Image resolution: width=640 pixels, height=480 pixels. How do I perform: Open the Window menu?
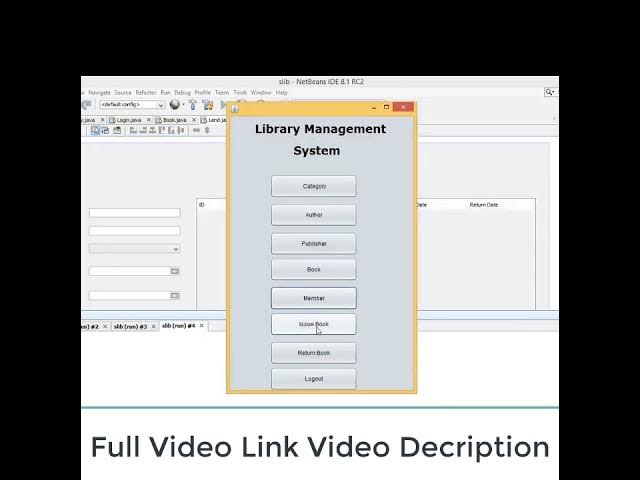(261, 93)
